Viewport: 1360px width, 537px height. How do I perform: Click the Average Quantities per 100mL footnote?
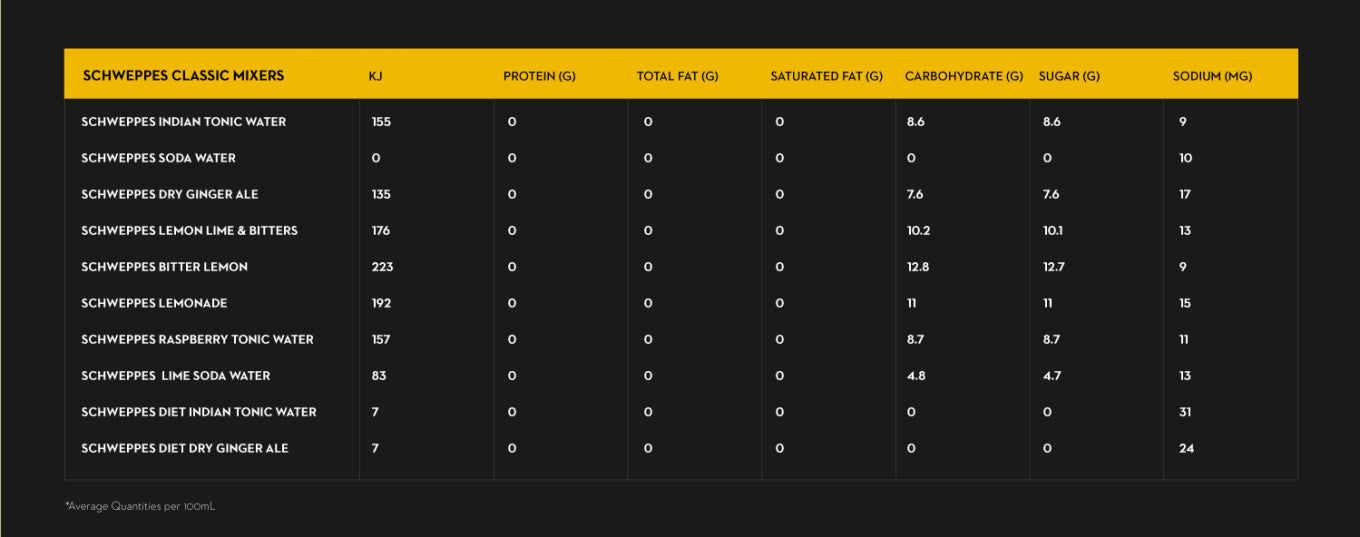140,507
